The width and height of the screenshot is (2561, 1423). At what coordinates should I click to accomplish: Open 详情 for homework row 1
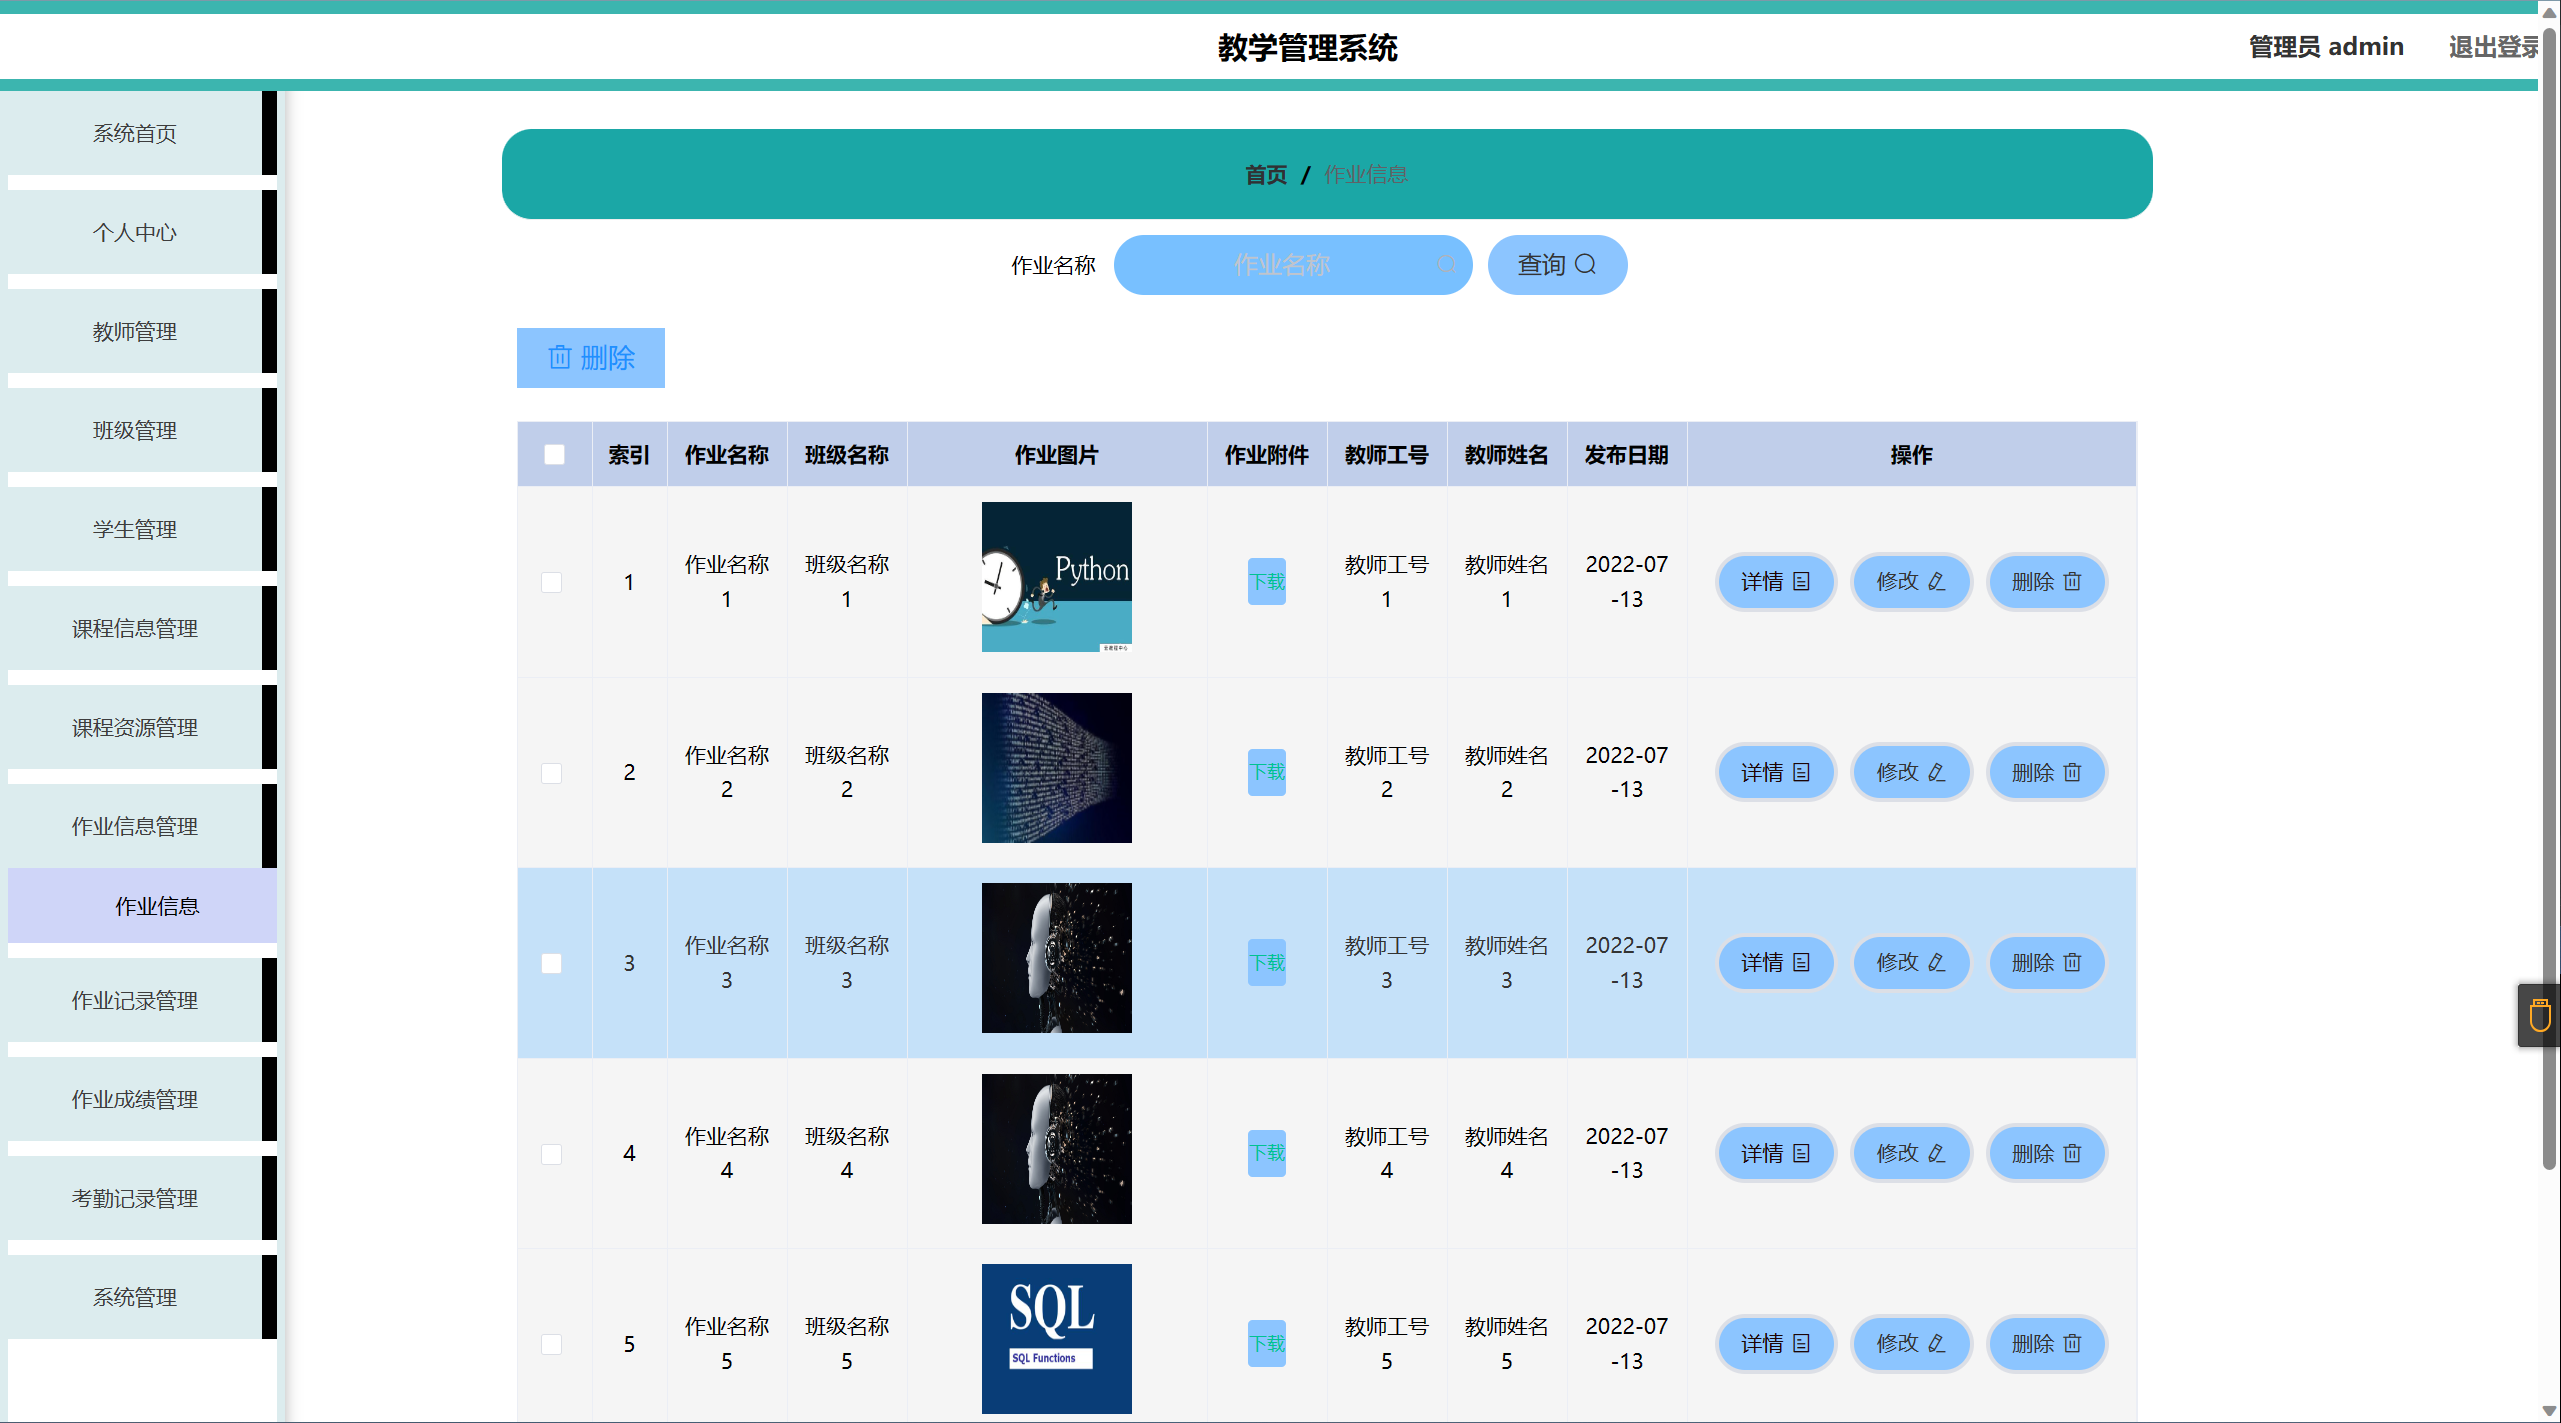pyautogui.click(x=1775, y=581)
